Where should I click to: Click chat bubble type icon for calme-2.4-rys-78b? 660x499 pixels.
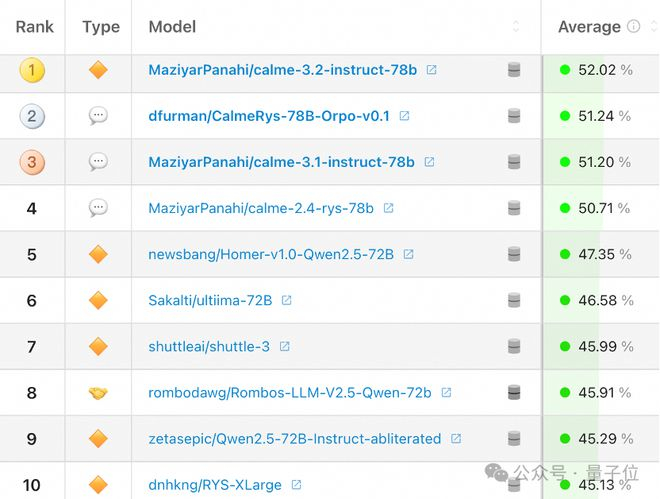click(x=98, y=208)
